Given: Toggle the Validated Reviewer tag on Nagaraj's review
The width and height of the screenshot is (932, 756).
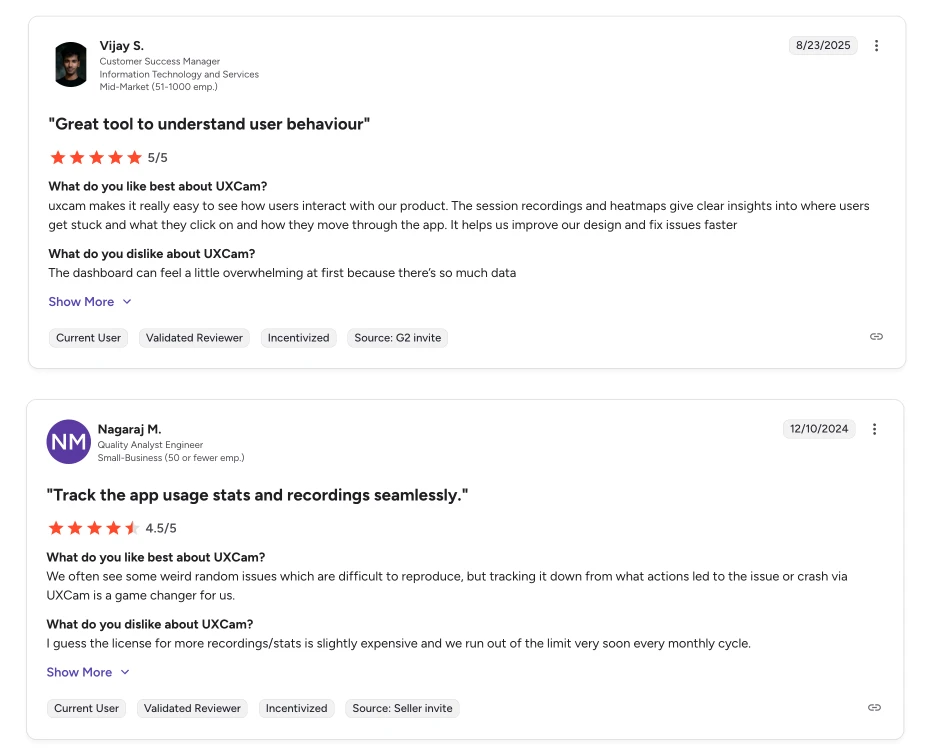Looking at the screenshot, I should pyautogui.click(x=191, y=708).
